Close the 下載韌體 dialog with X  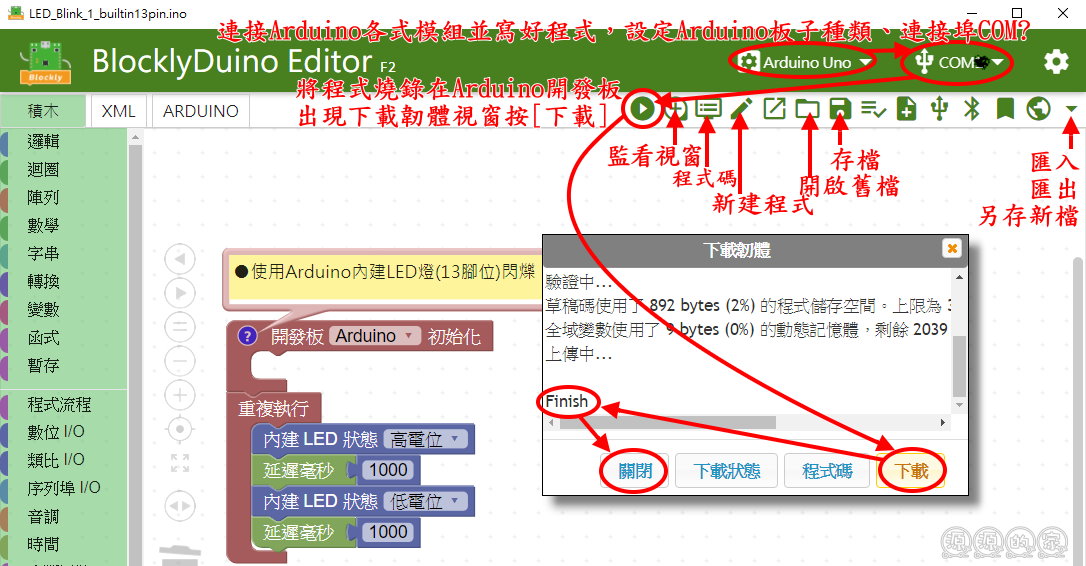(x=952, y=248)
